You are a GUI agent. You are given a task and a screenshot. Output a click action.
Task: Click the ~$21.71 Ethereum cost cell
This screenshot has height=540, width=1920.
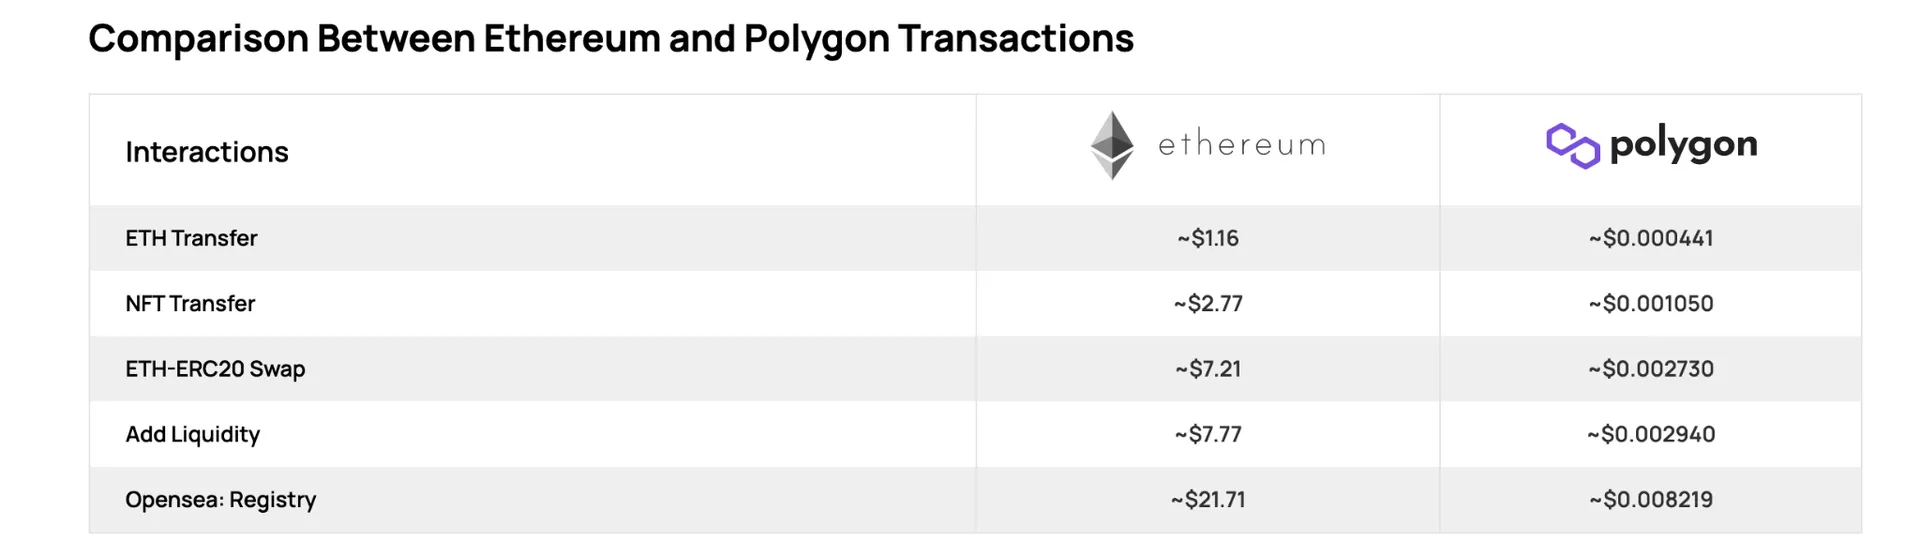coord(1208,500)
